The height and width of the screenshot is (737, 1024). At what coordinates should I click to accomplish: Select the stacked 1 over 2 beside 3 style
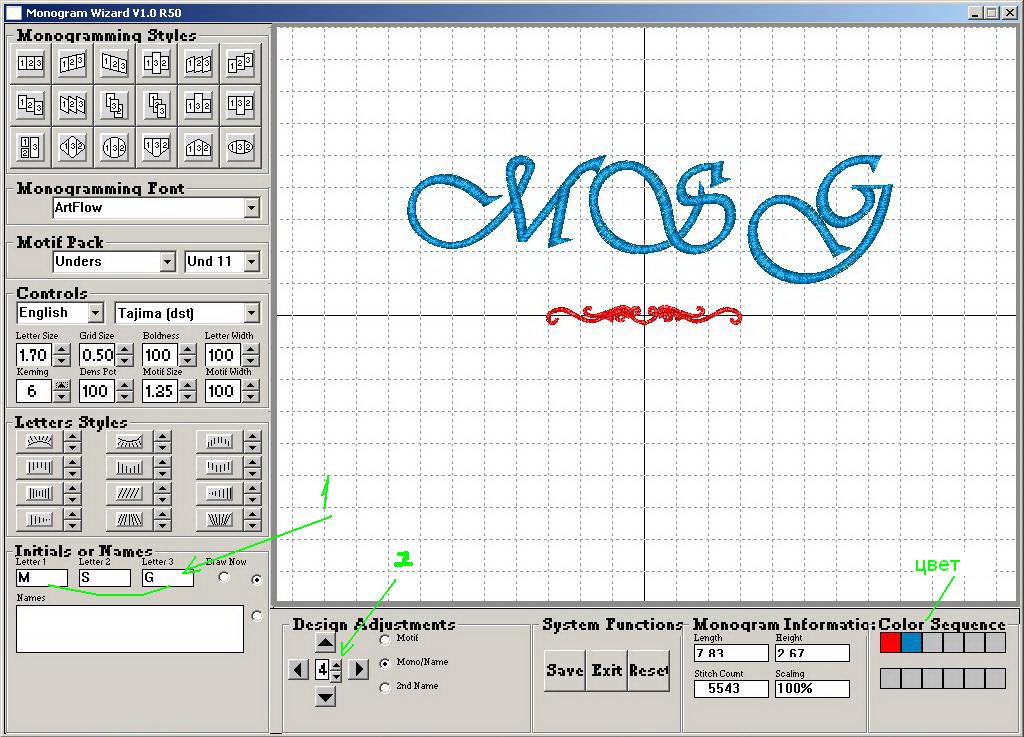pos(31,147)
